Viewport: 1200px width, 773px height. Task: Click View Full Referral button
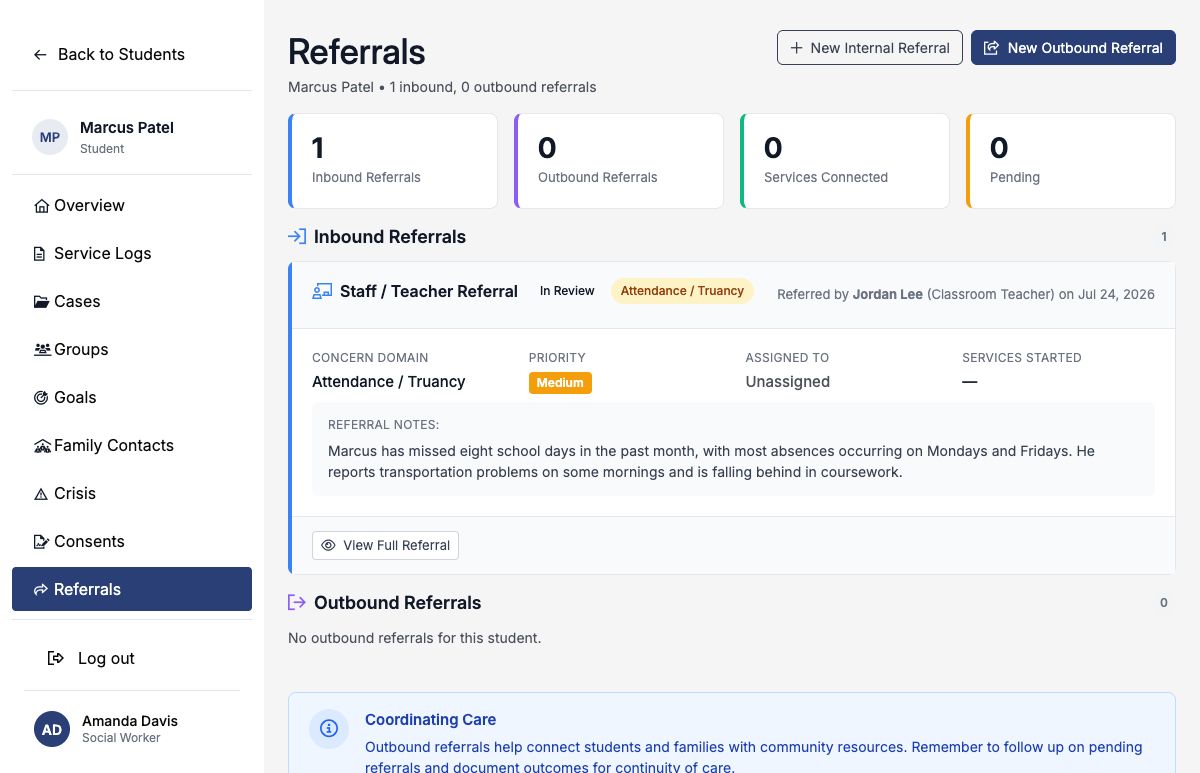(x=385, y=545)
